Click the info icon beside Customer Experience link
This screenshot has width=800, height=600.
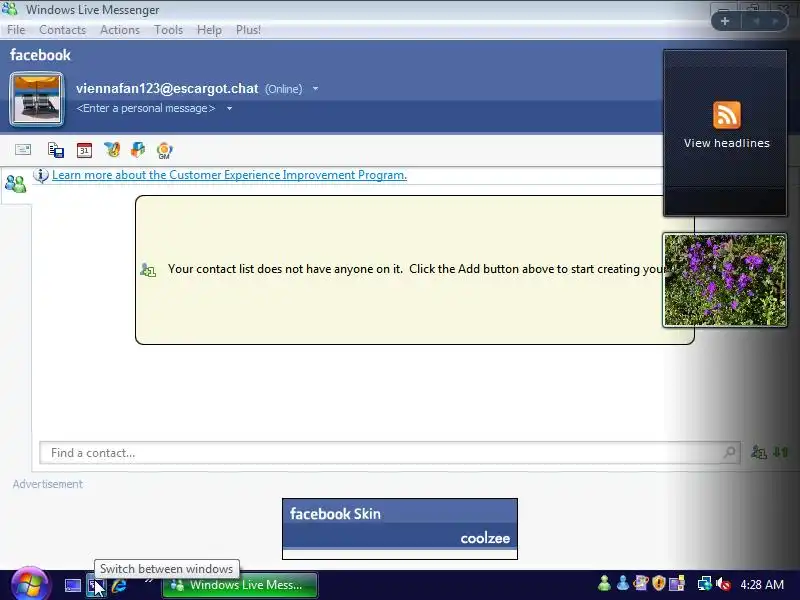pos(41,176)
